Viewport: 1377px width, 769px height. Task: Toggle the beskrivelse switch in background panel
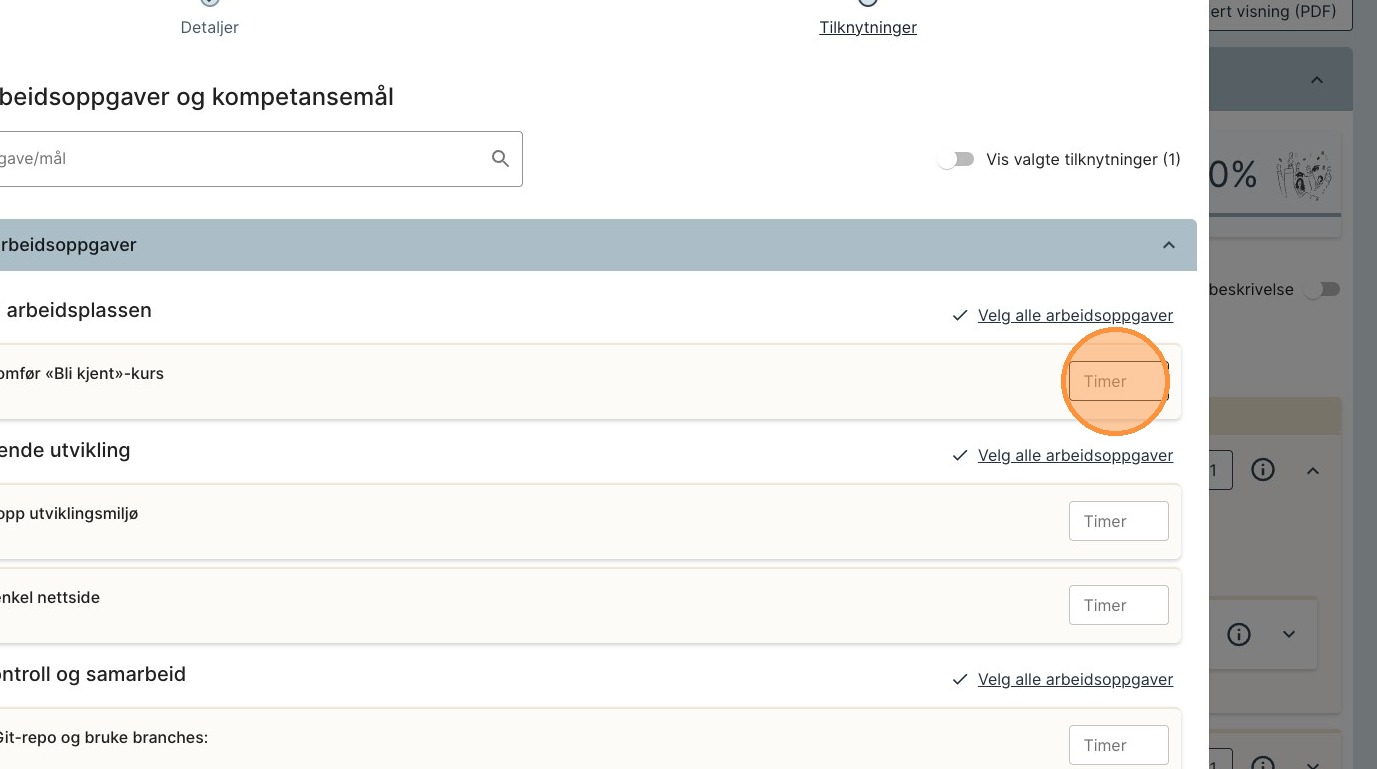[1326, 290]
